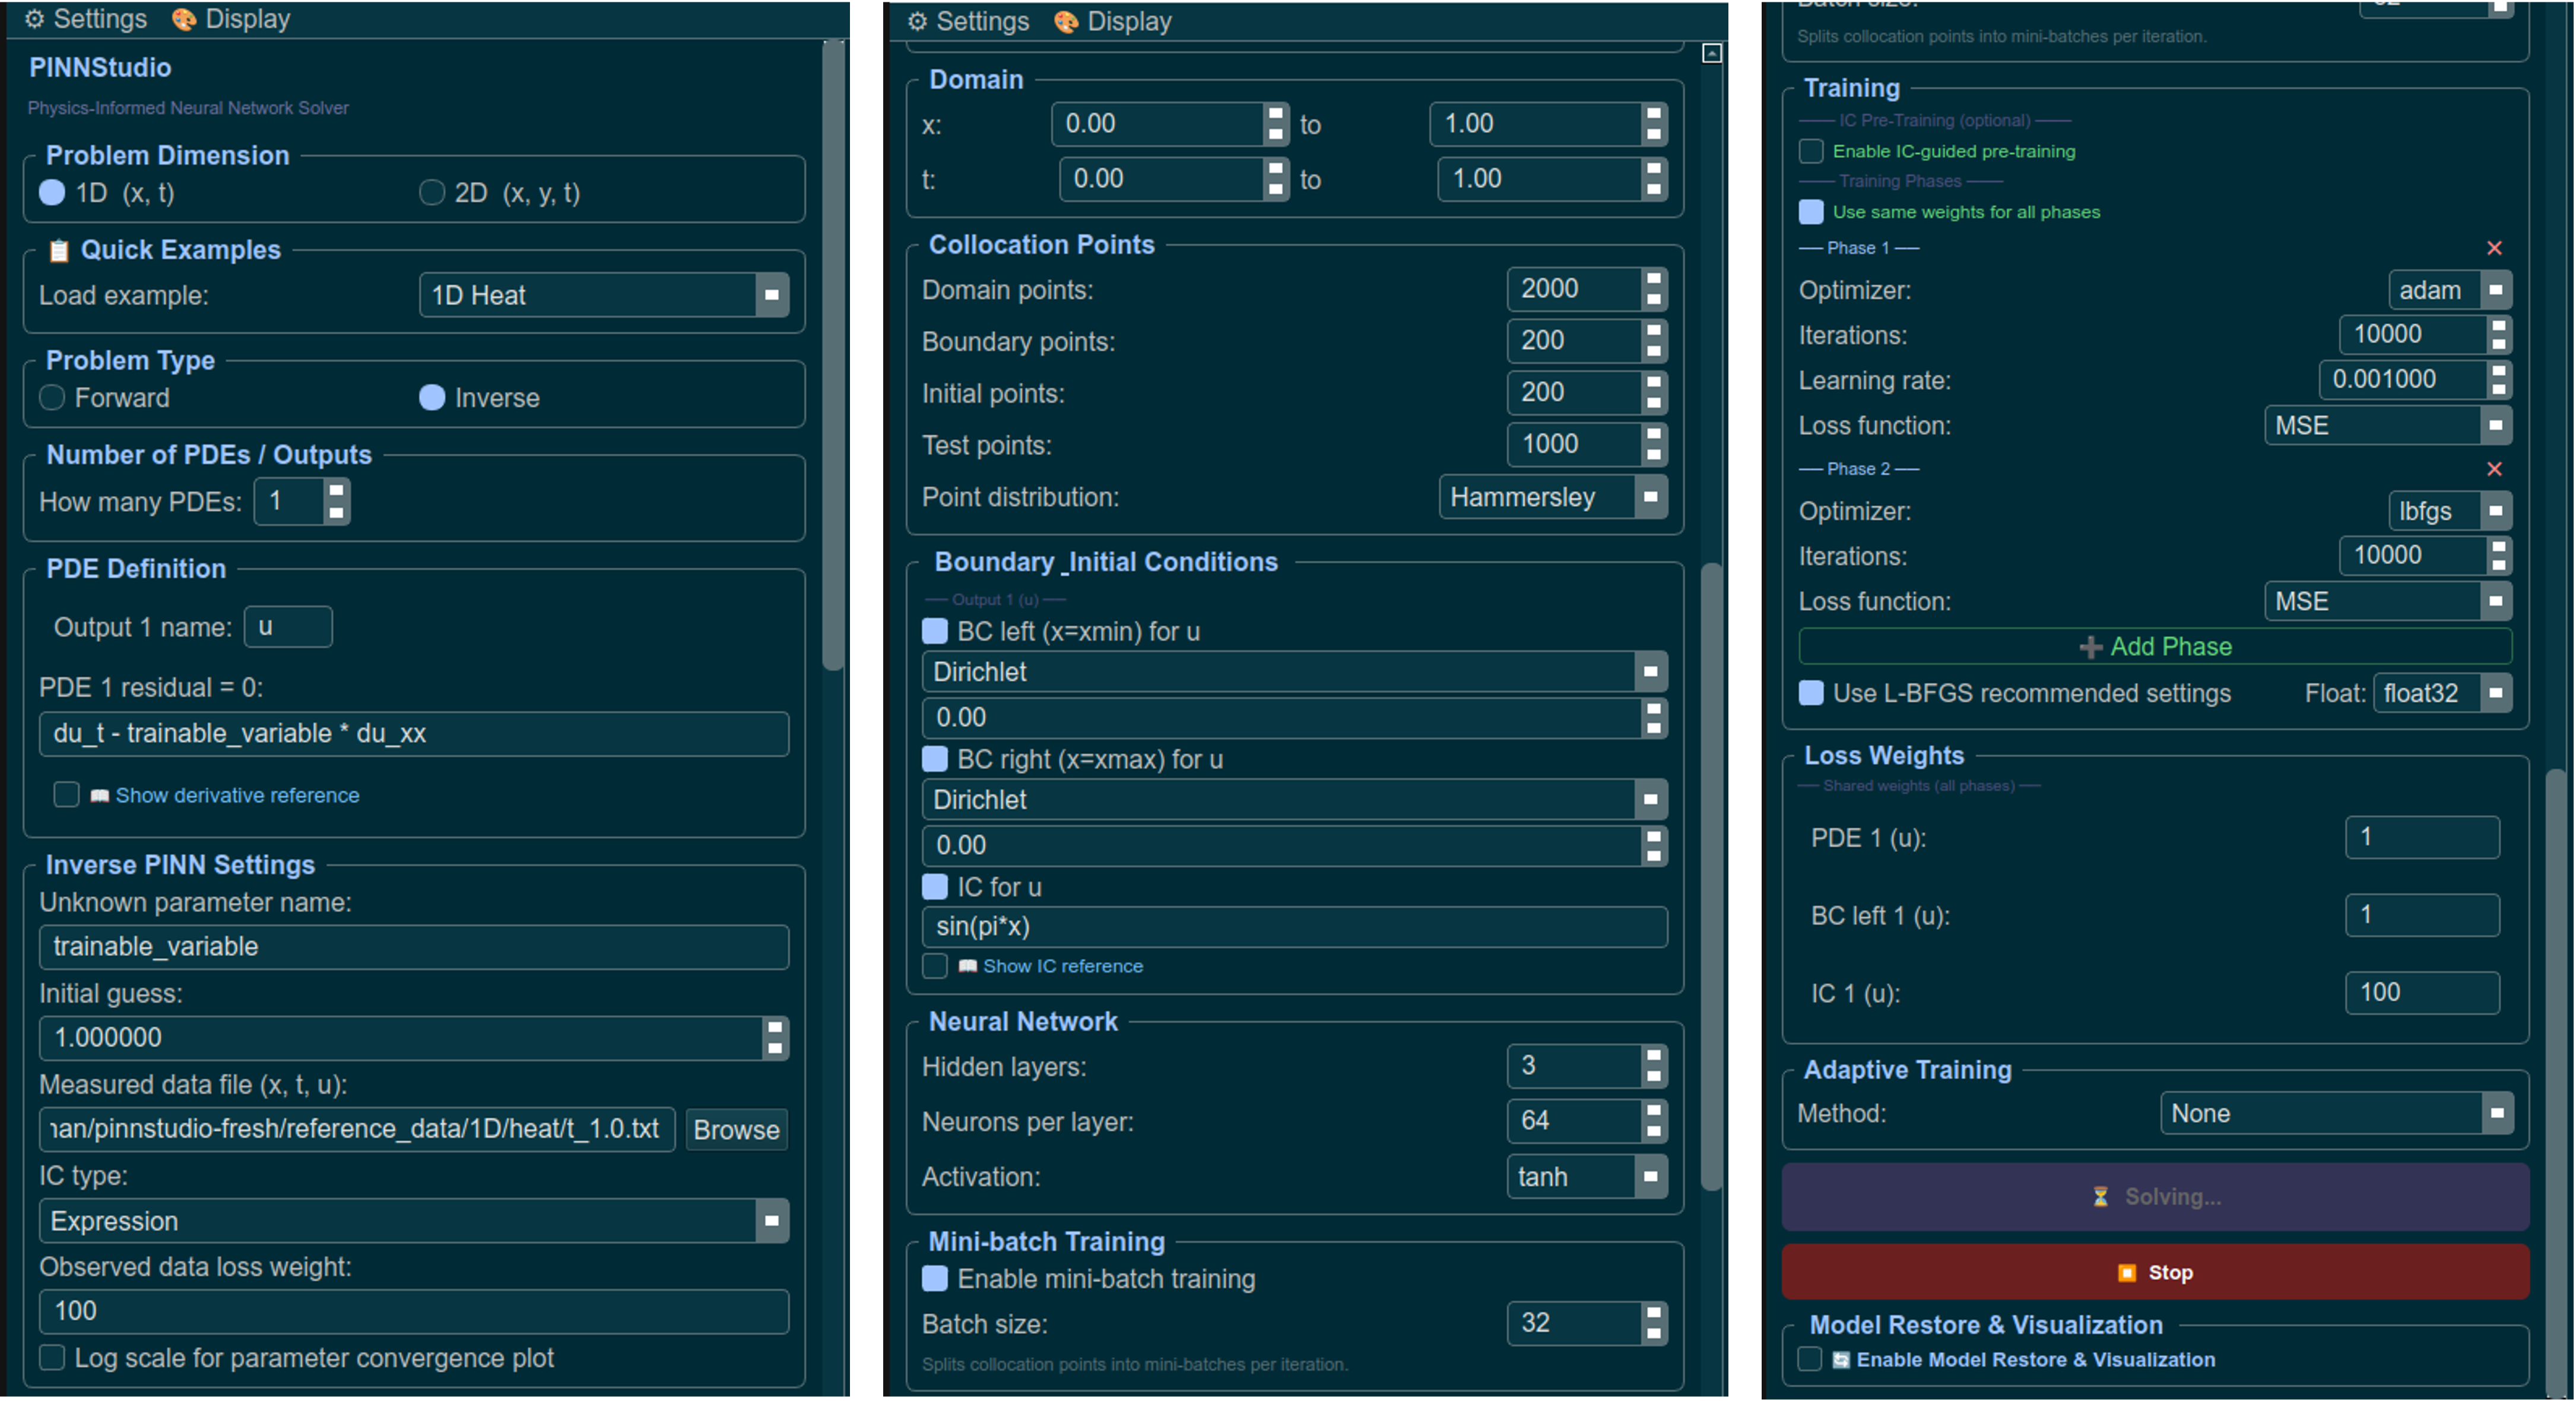Image resolution: width=2576 pixels, height=1401 pixels.
Task: Toggle BC right (x=xmax) for u checkbox
Action: 935,759
